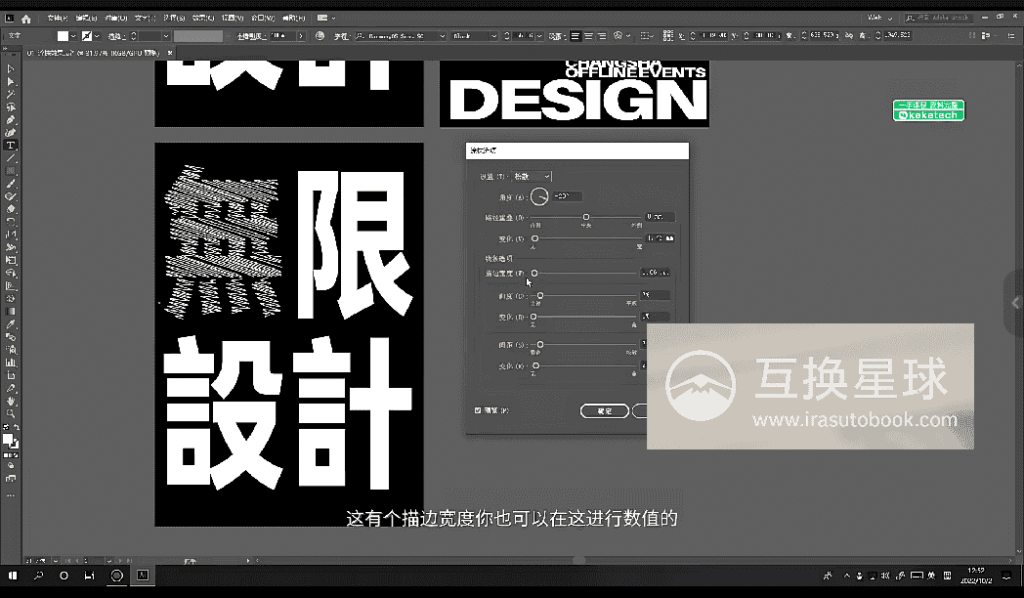1024x598 pixels.
Task: Click the Home icon in the top bar
Action: coord(25,16)
